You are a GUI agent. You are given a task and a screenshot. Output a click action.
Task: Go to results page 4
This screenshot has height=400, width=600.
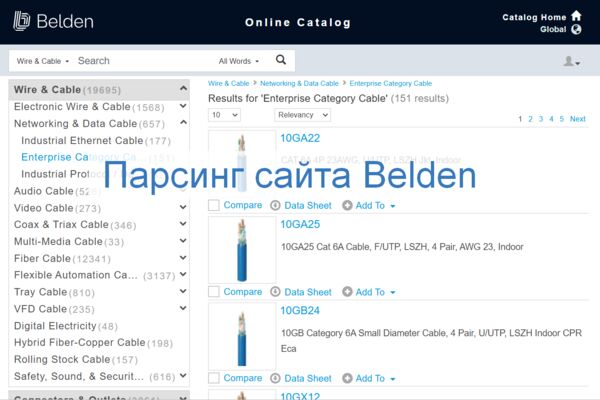coord(551,119)
